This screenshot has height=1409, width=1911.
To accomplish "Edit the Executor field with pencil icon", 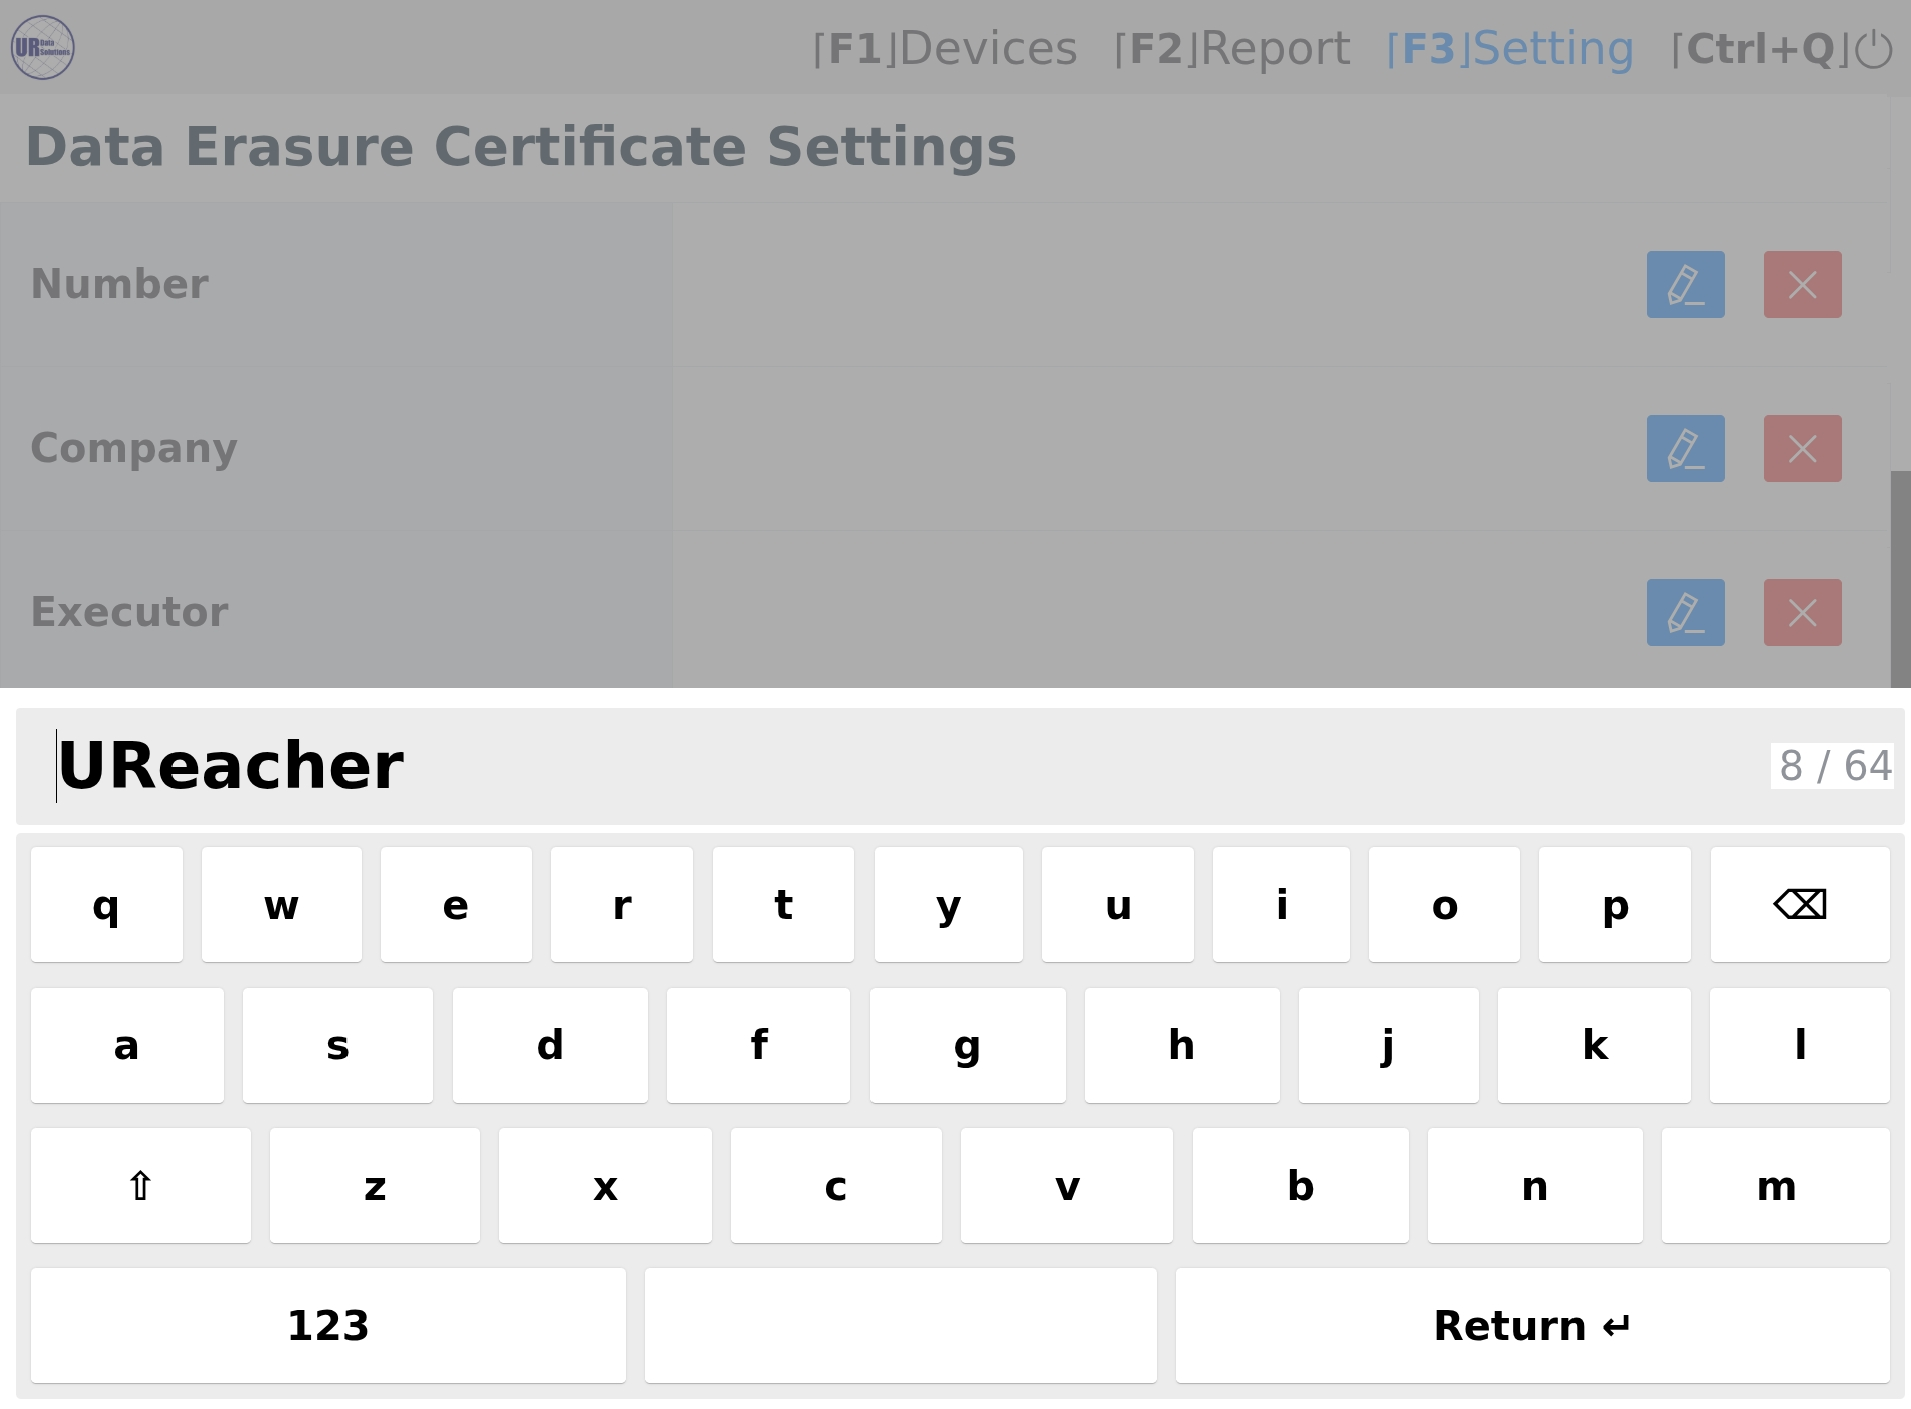I will (x=1685, y=613).
